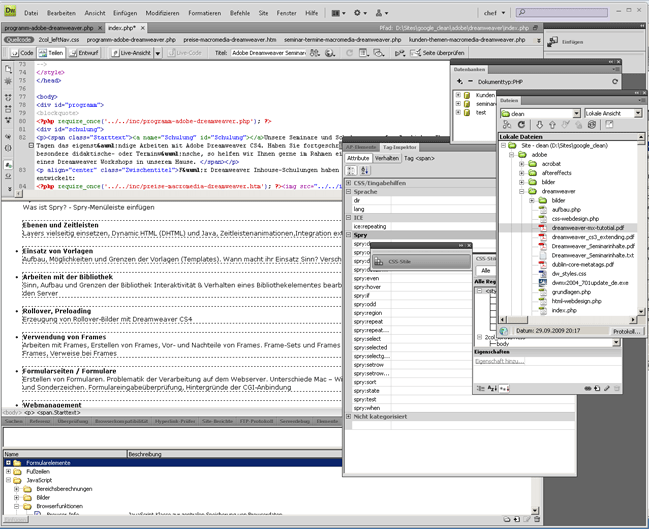The width and height of the screenshot is (649, 529).
Task: Expand Nicht kategorisiert category
Action: [x=349, y=416]
